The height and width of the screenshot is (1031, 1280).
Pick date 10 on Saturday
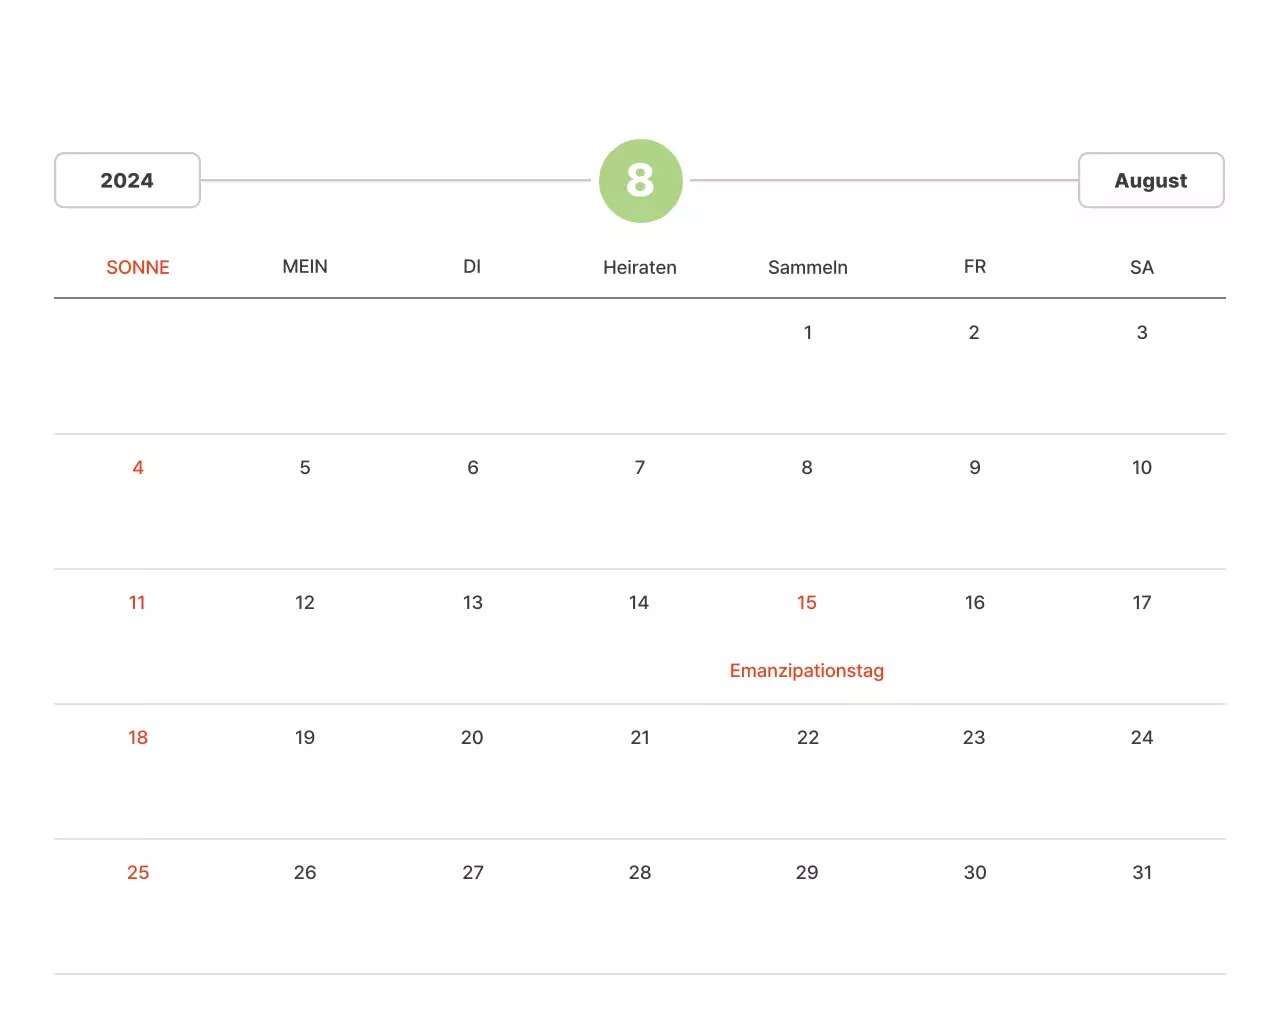click(x=1141, y=467)
